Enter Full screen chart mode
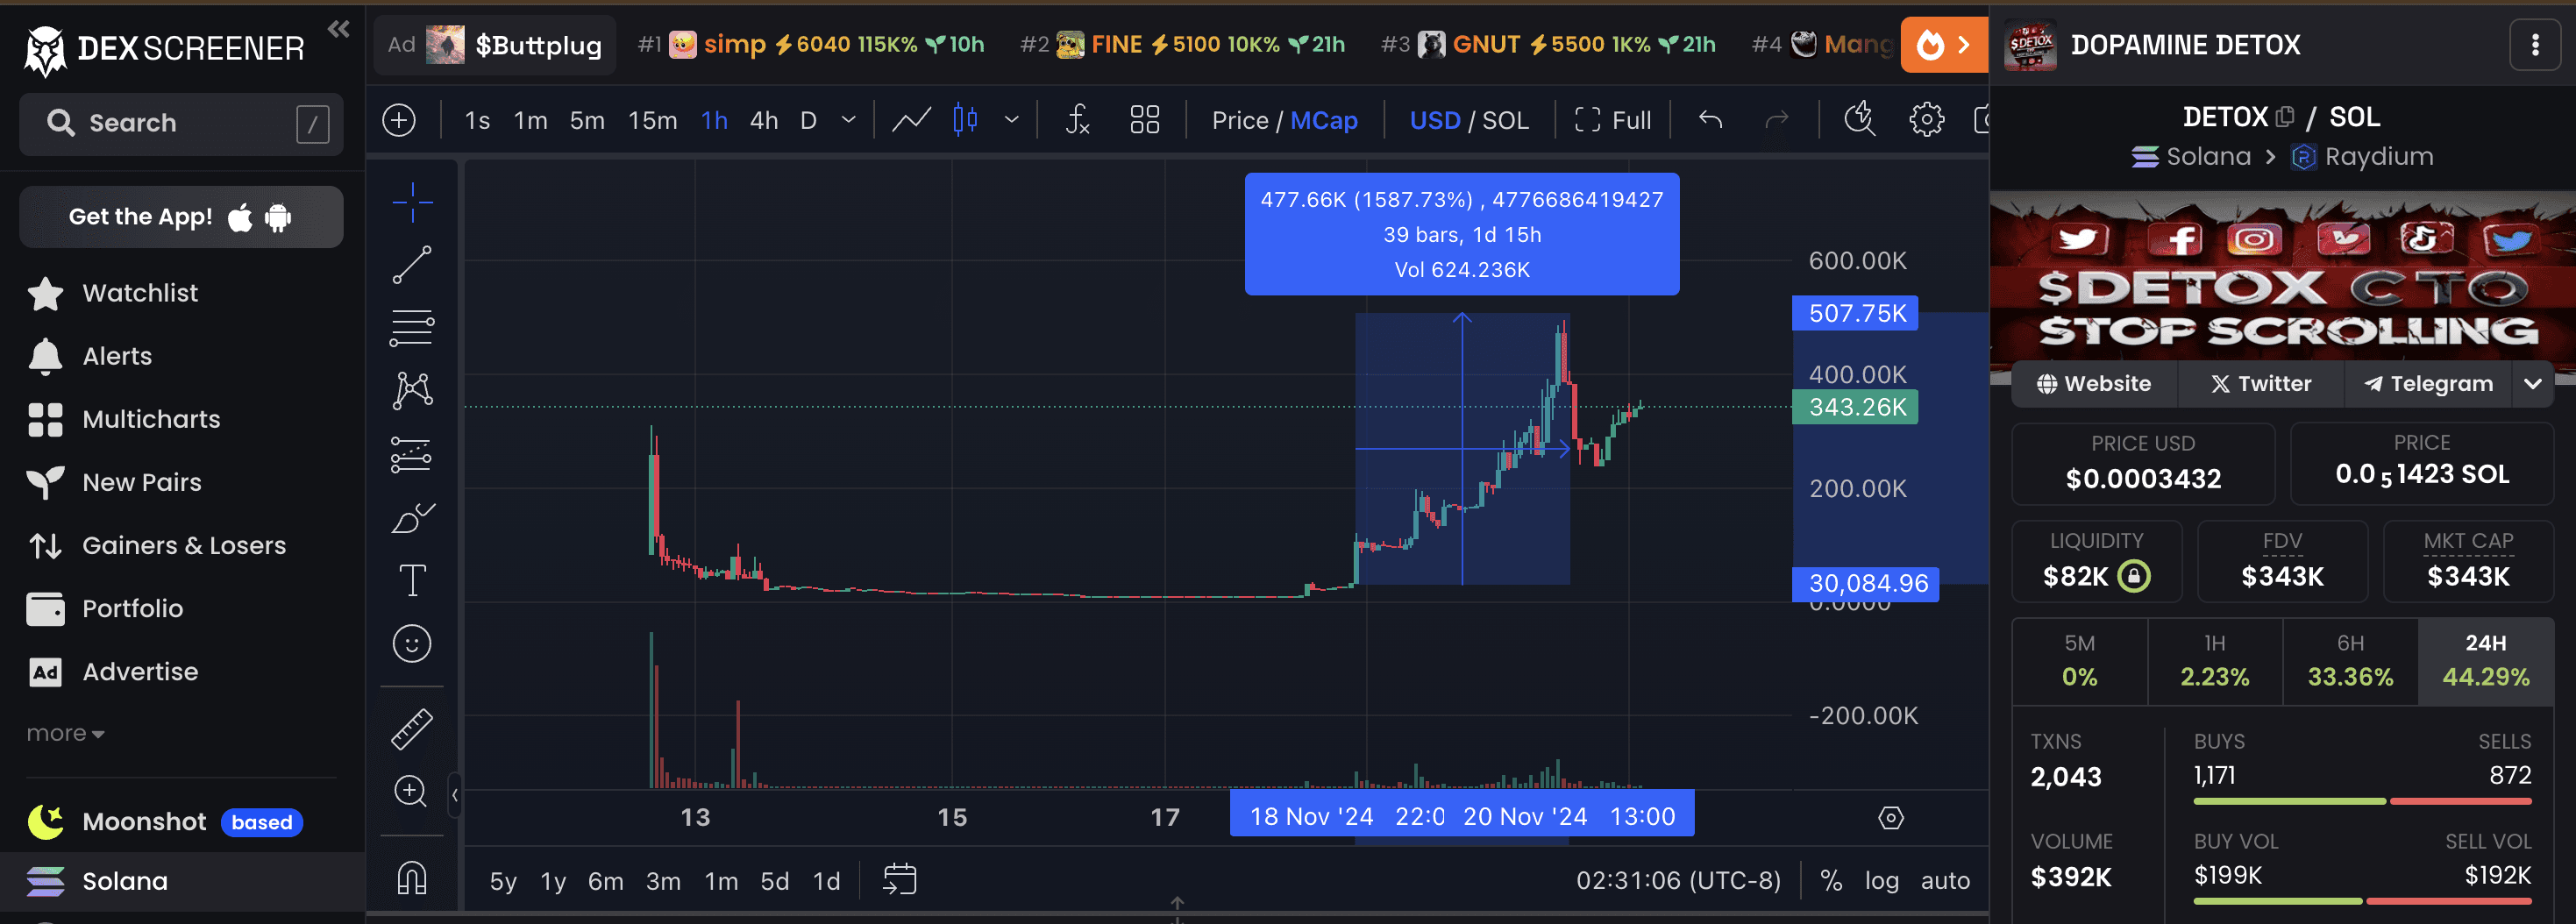Image resolution: width=2576 pixels, height=924 pixels. pyautogui.click(x=1612, y=121)
